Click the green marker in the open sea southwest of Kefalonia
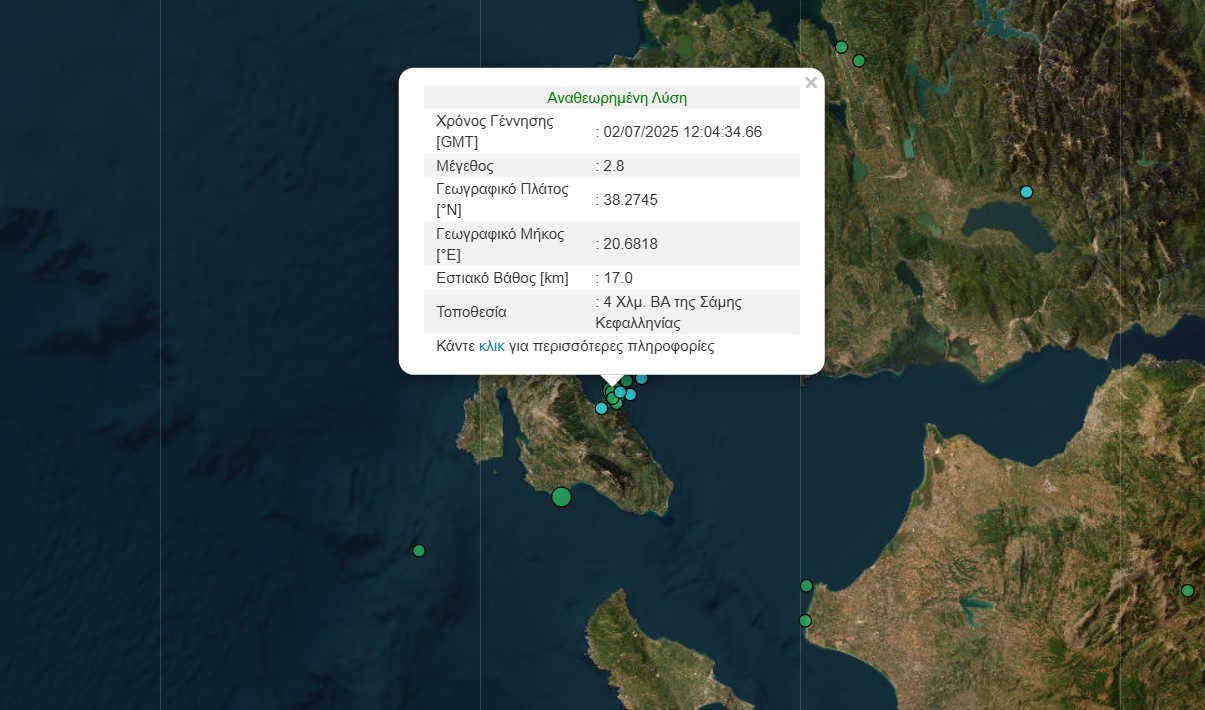 419,551
